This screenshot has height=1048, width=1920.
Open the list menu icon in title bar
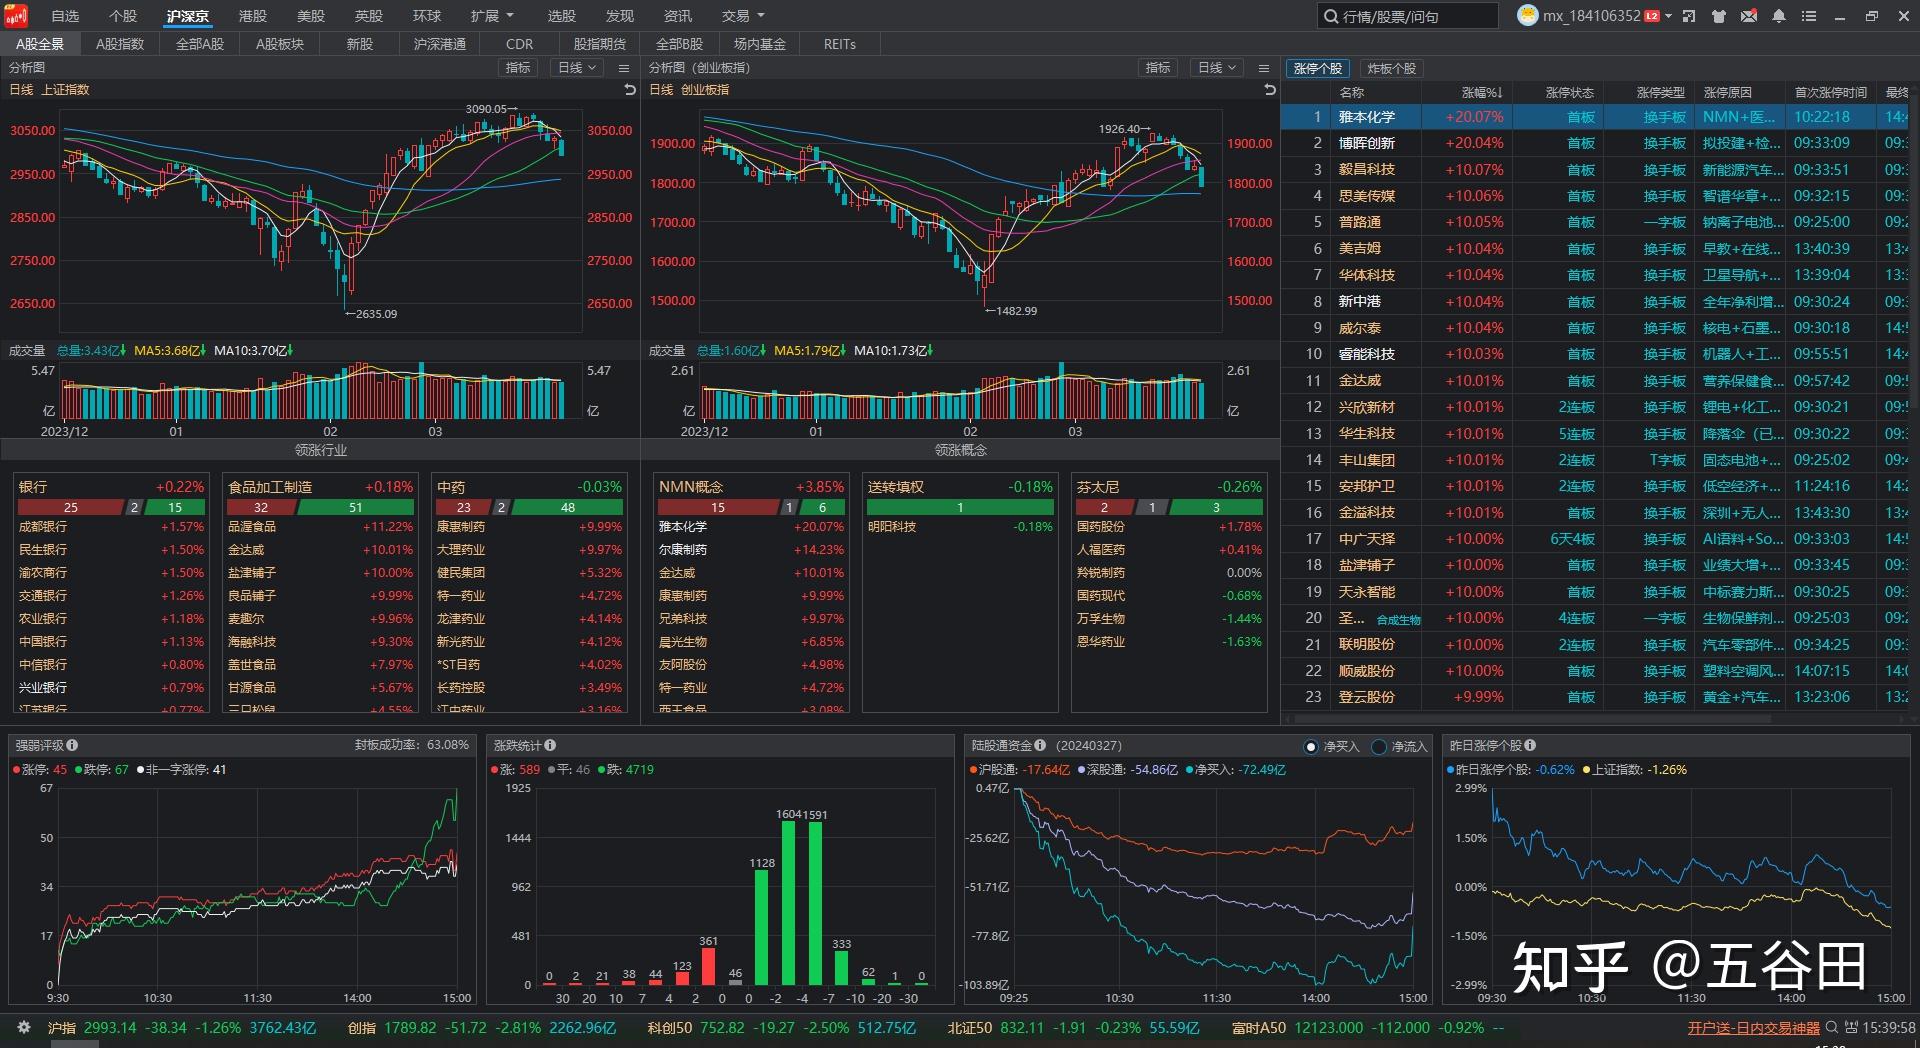[1808, 16]
